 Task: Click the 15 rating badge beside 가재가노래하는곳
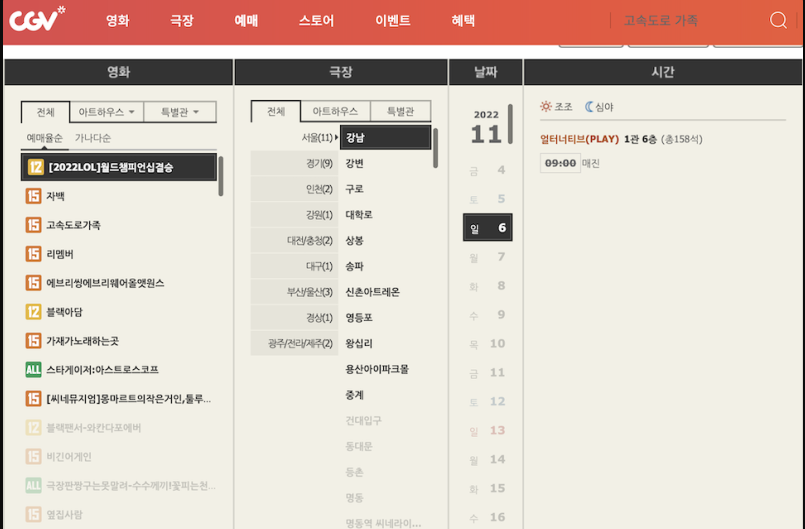(33, 341)
